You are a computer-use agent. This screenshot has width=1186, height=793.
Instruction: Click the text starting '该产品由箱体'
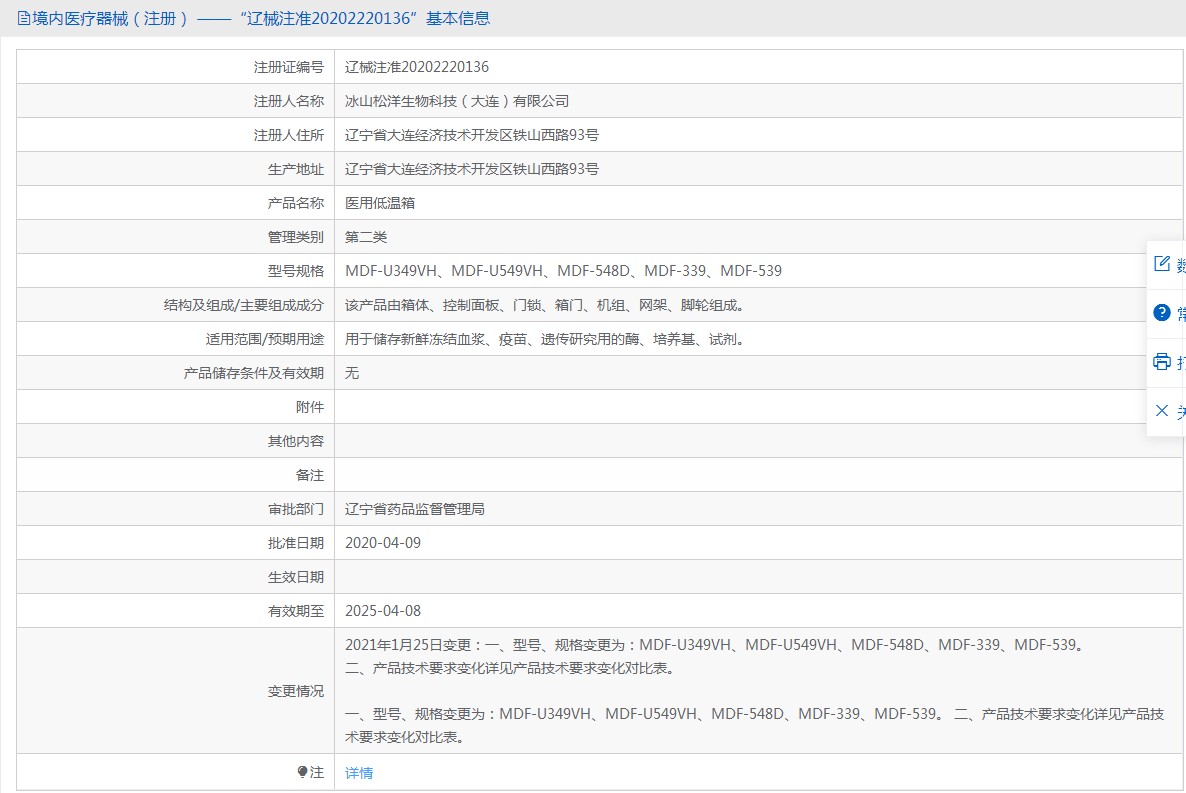pyautogui.click(x=547, y=305)
